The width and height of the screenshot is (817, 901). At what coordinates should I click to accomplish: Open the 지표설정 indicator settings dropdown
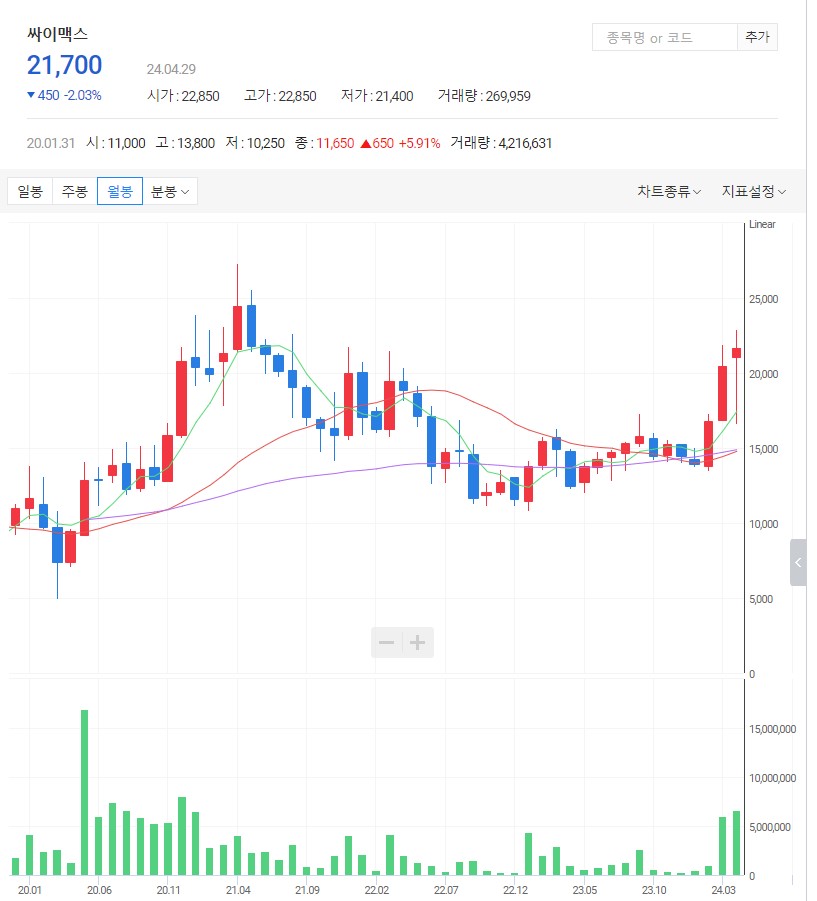tap(754, 192)
